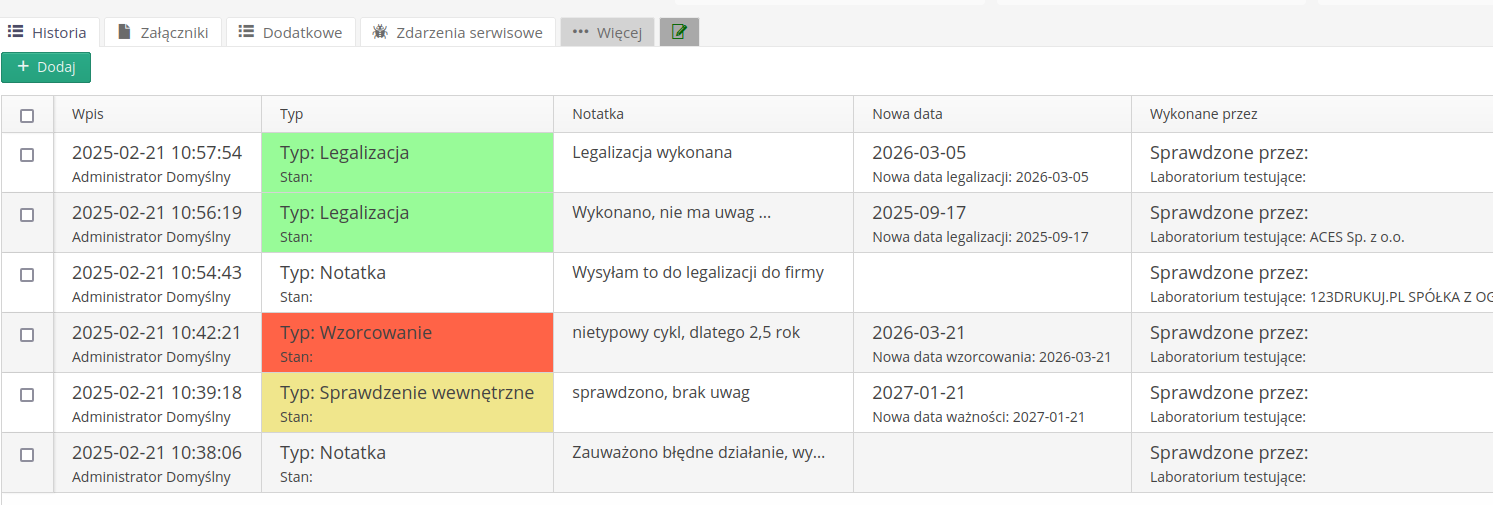1493x505 pixels.
Task: Click the Wpis column header
Action: coord(88,114)
